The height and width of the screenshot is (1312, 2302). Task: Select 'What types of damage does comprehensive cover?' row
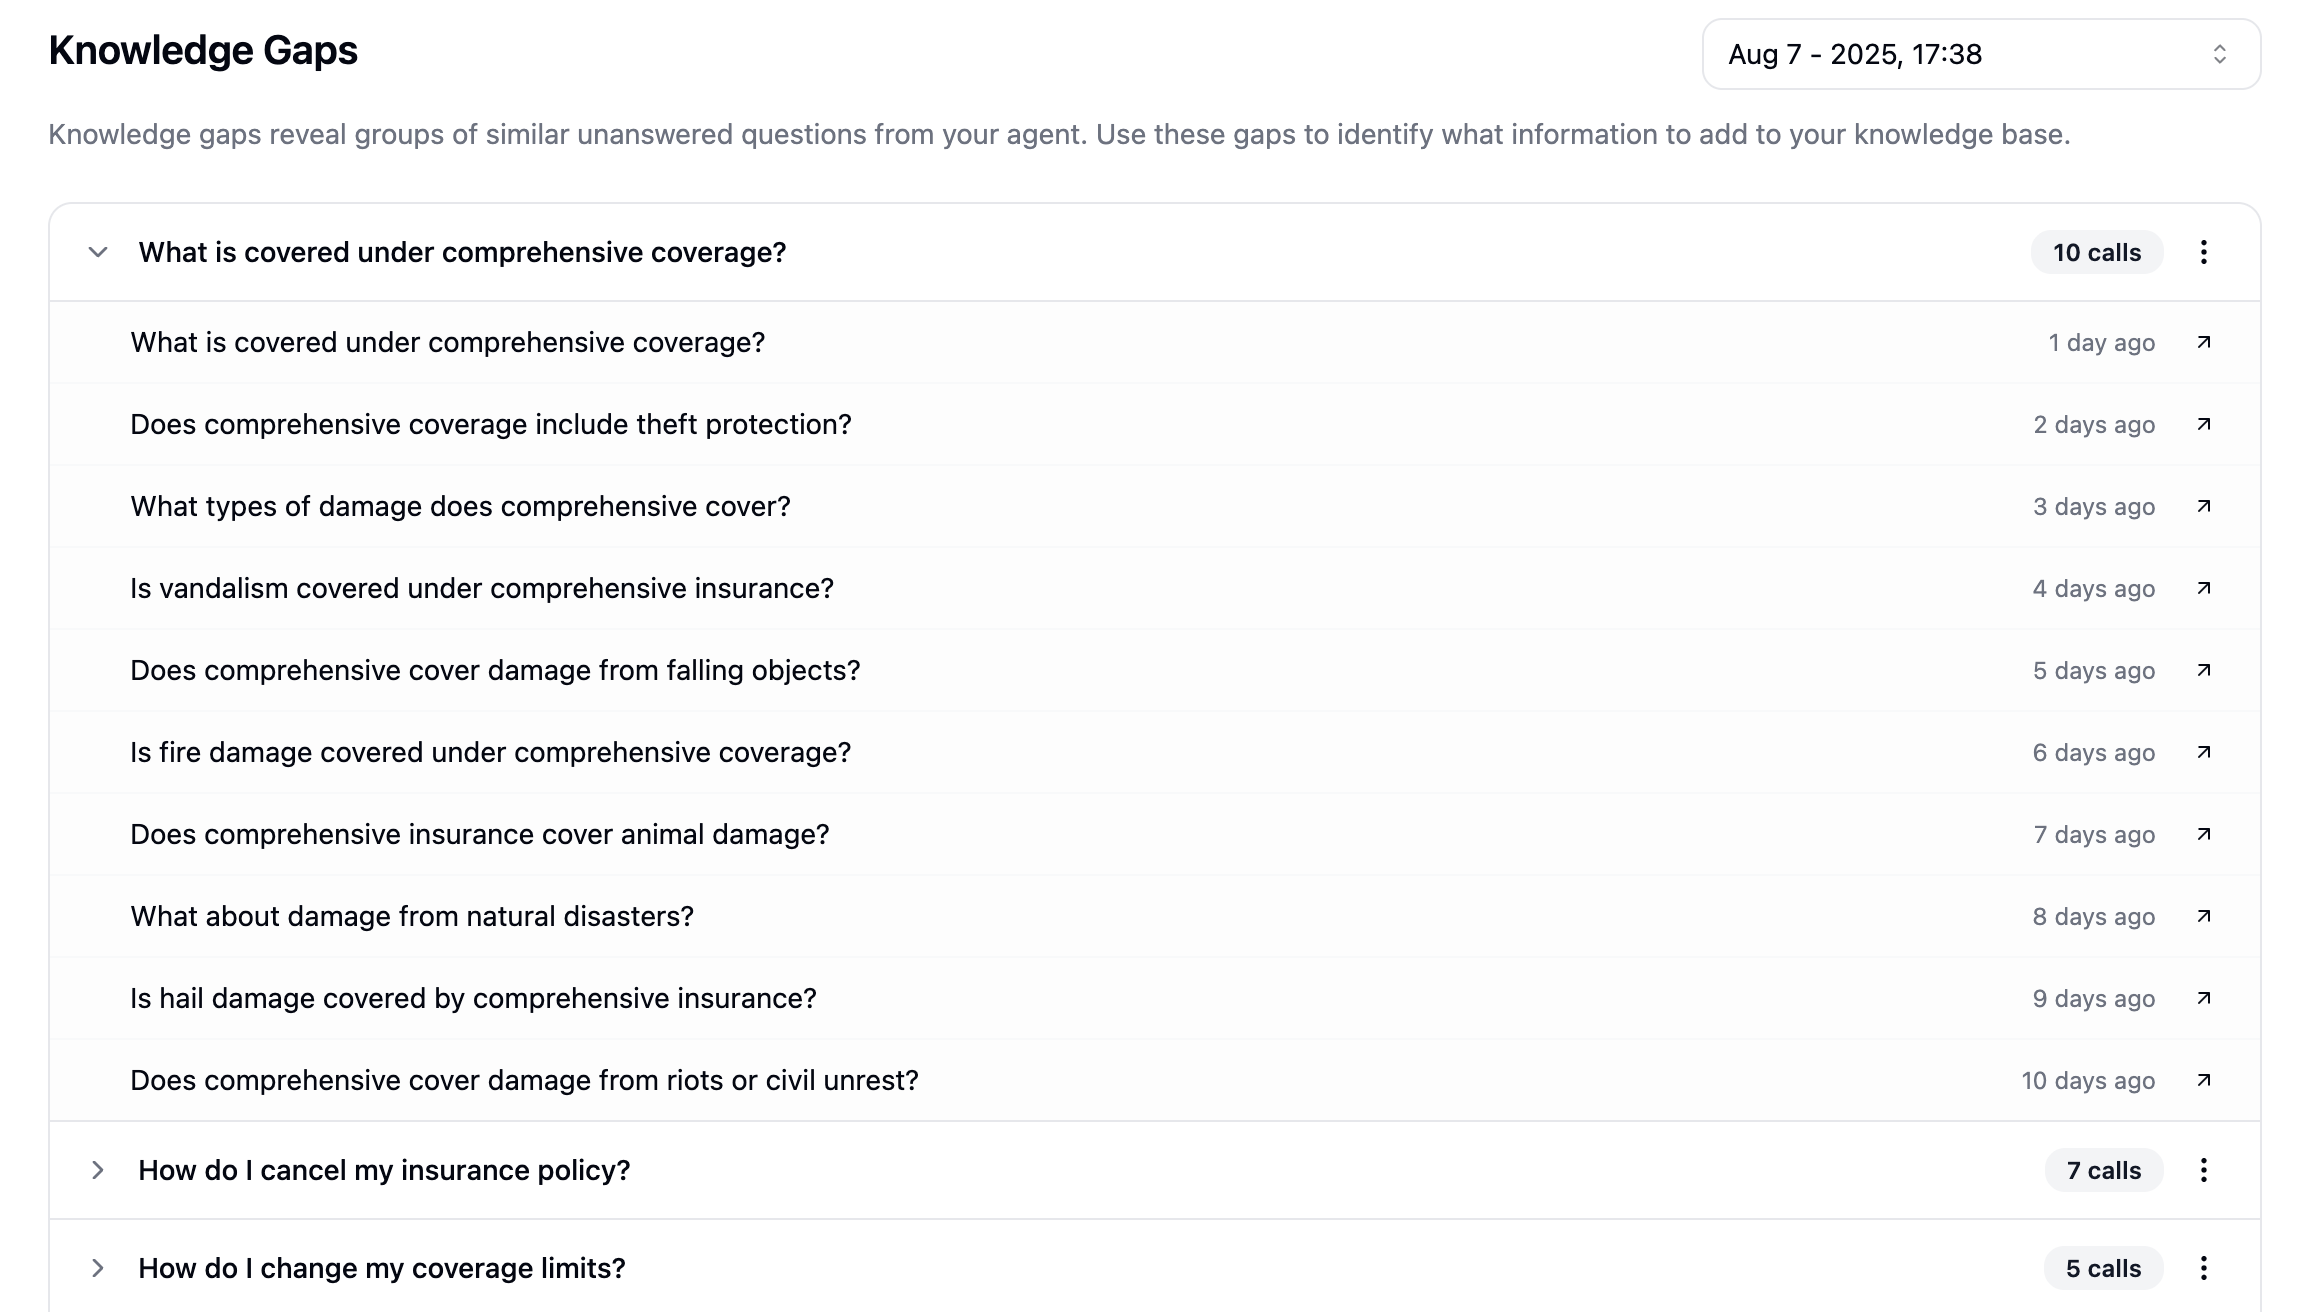460,507
